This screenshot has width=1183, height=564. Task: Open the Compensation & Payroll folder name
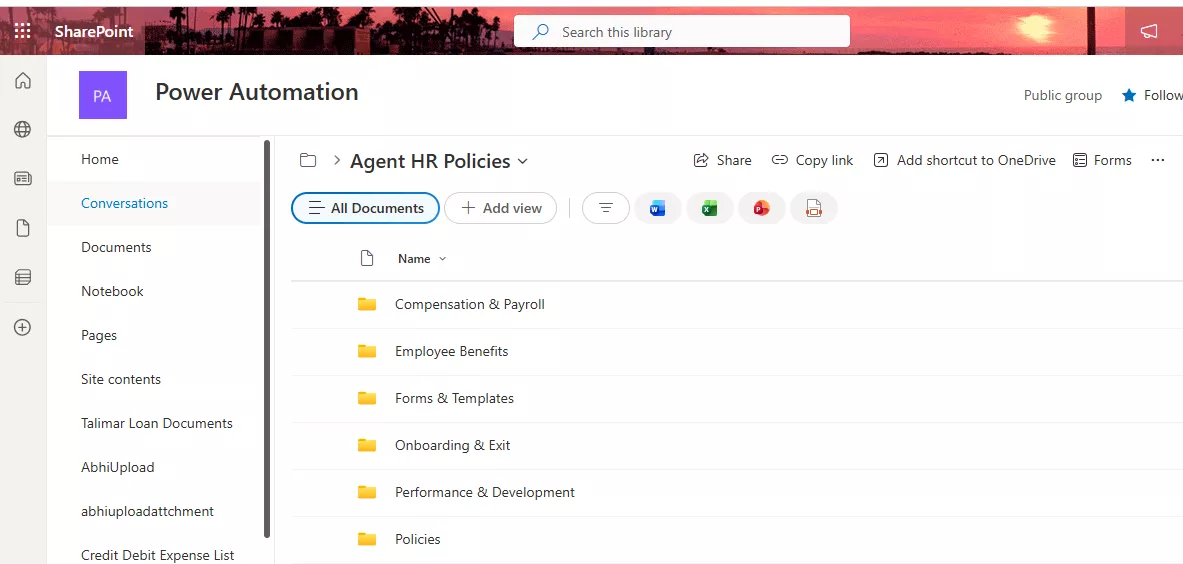[x=470, y=305]
